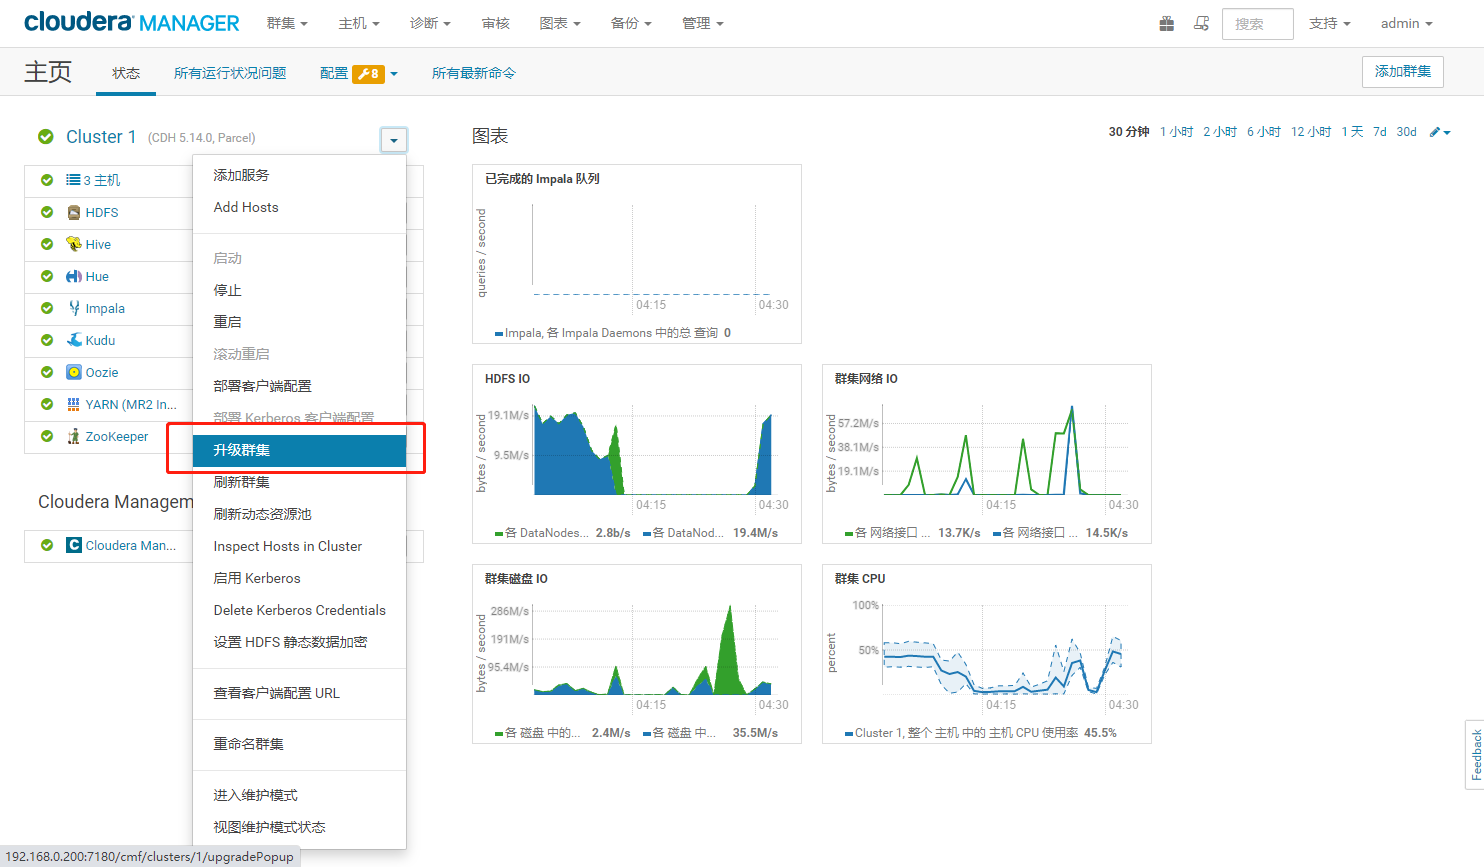
Task: Open the Feedback side tab
Action: click(1475, 755)
